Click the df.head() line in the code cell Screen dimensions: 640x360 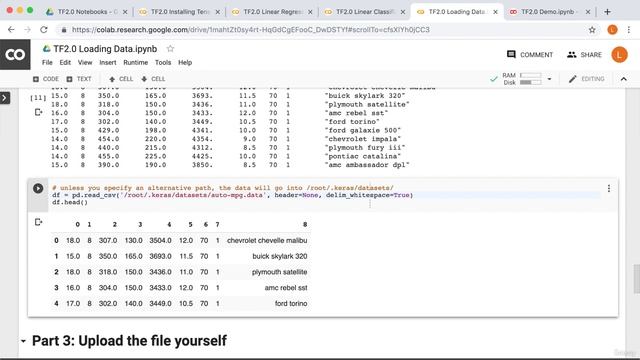(x=70, y=202)
